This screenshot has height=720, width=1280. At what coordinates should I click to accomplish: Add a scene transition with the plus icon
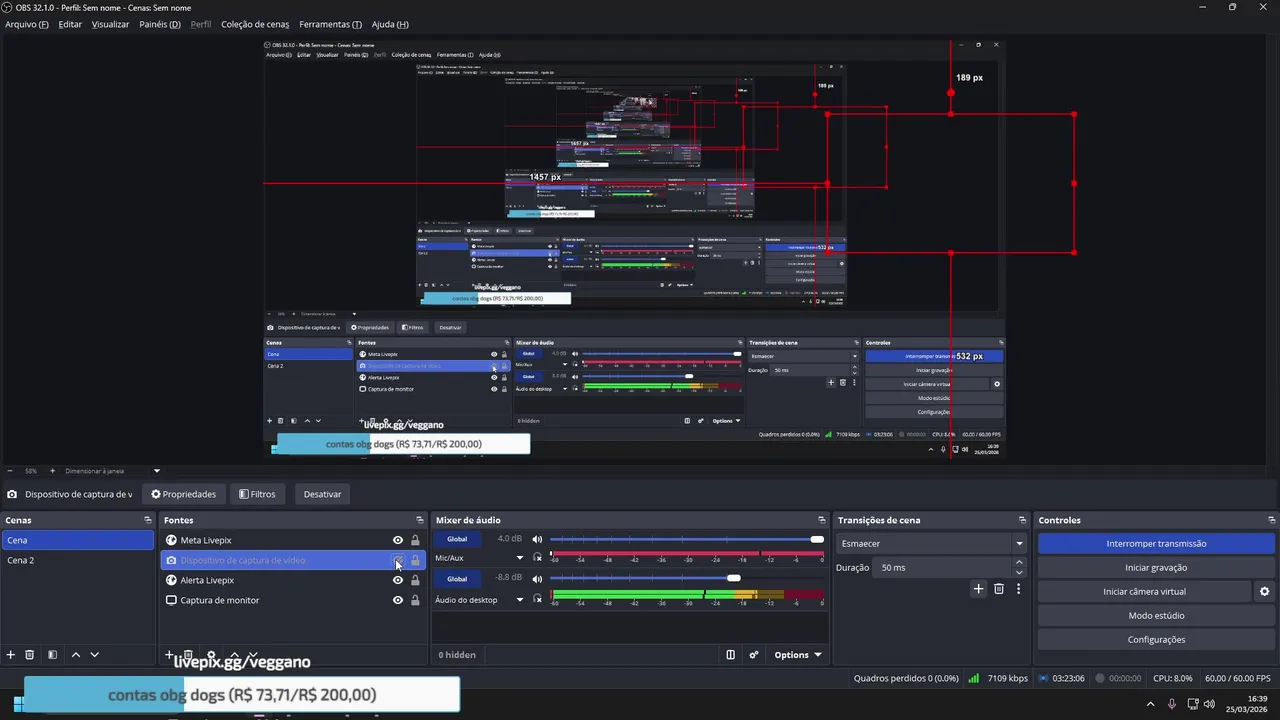click(x=978, y=589)
